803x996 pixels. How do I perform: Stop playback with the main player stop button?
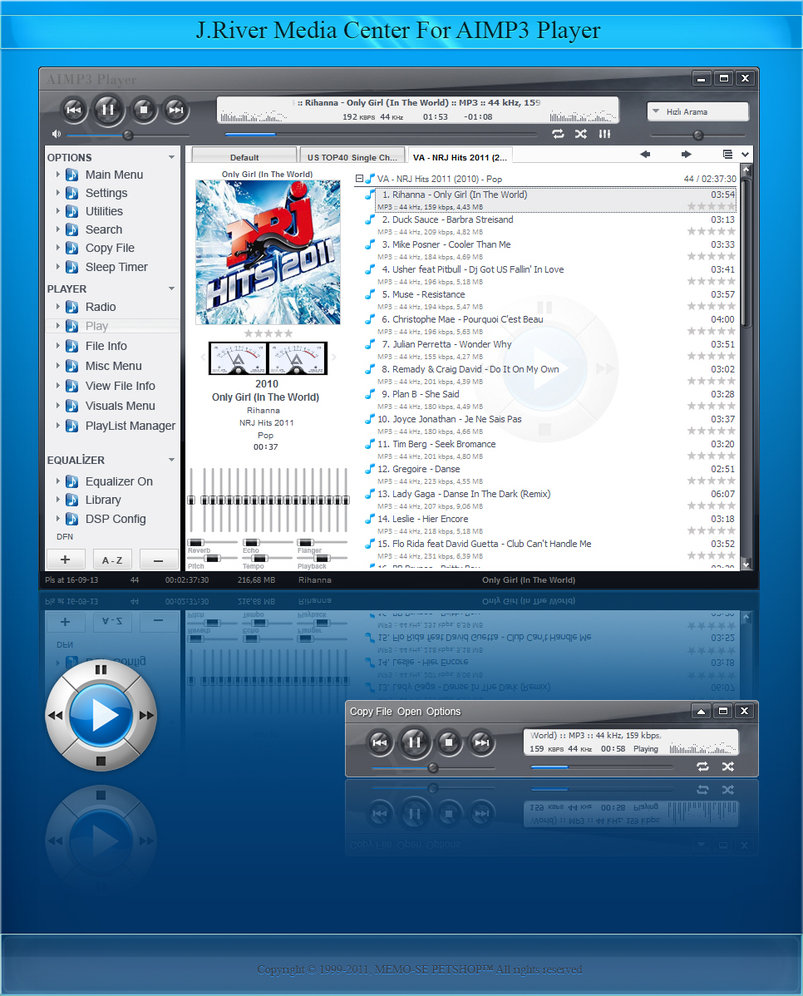pyautogui.click(x=144, y=110)
